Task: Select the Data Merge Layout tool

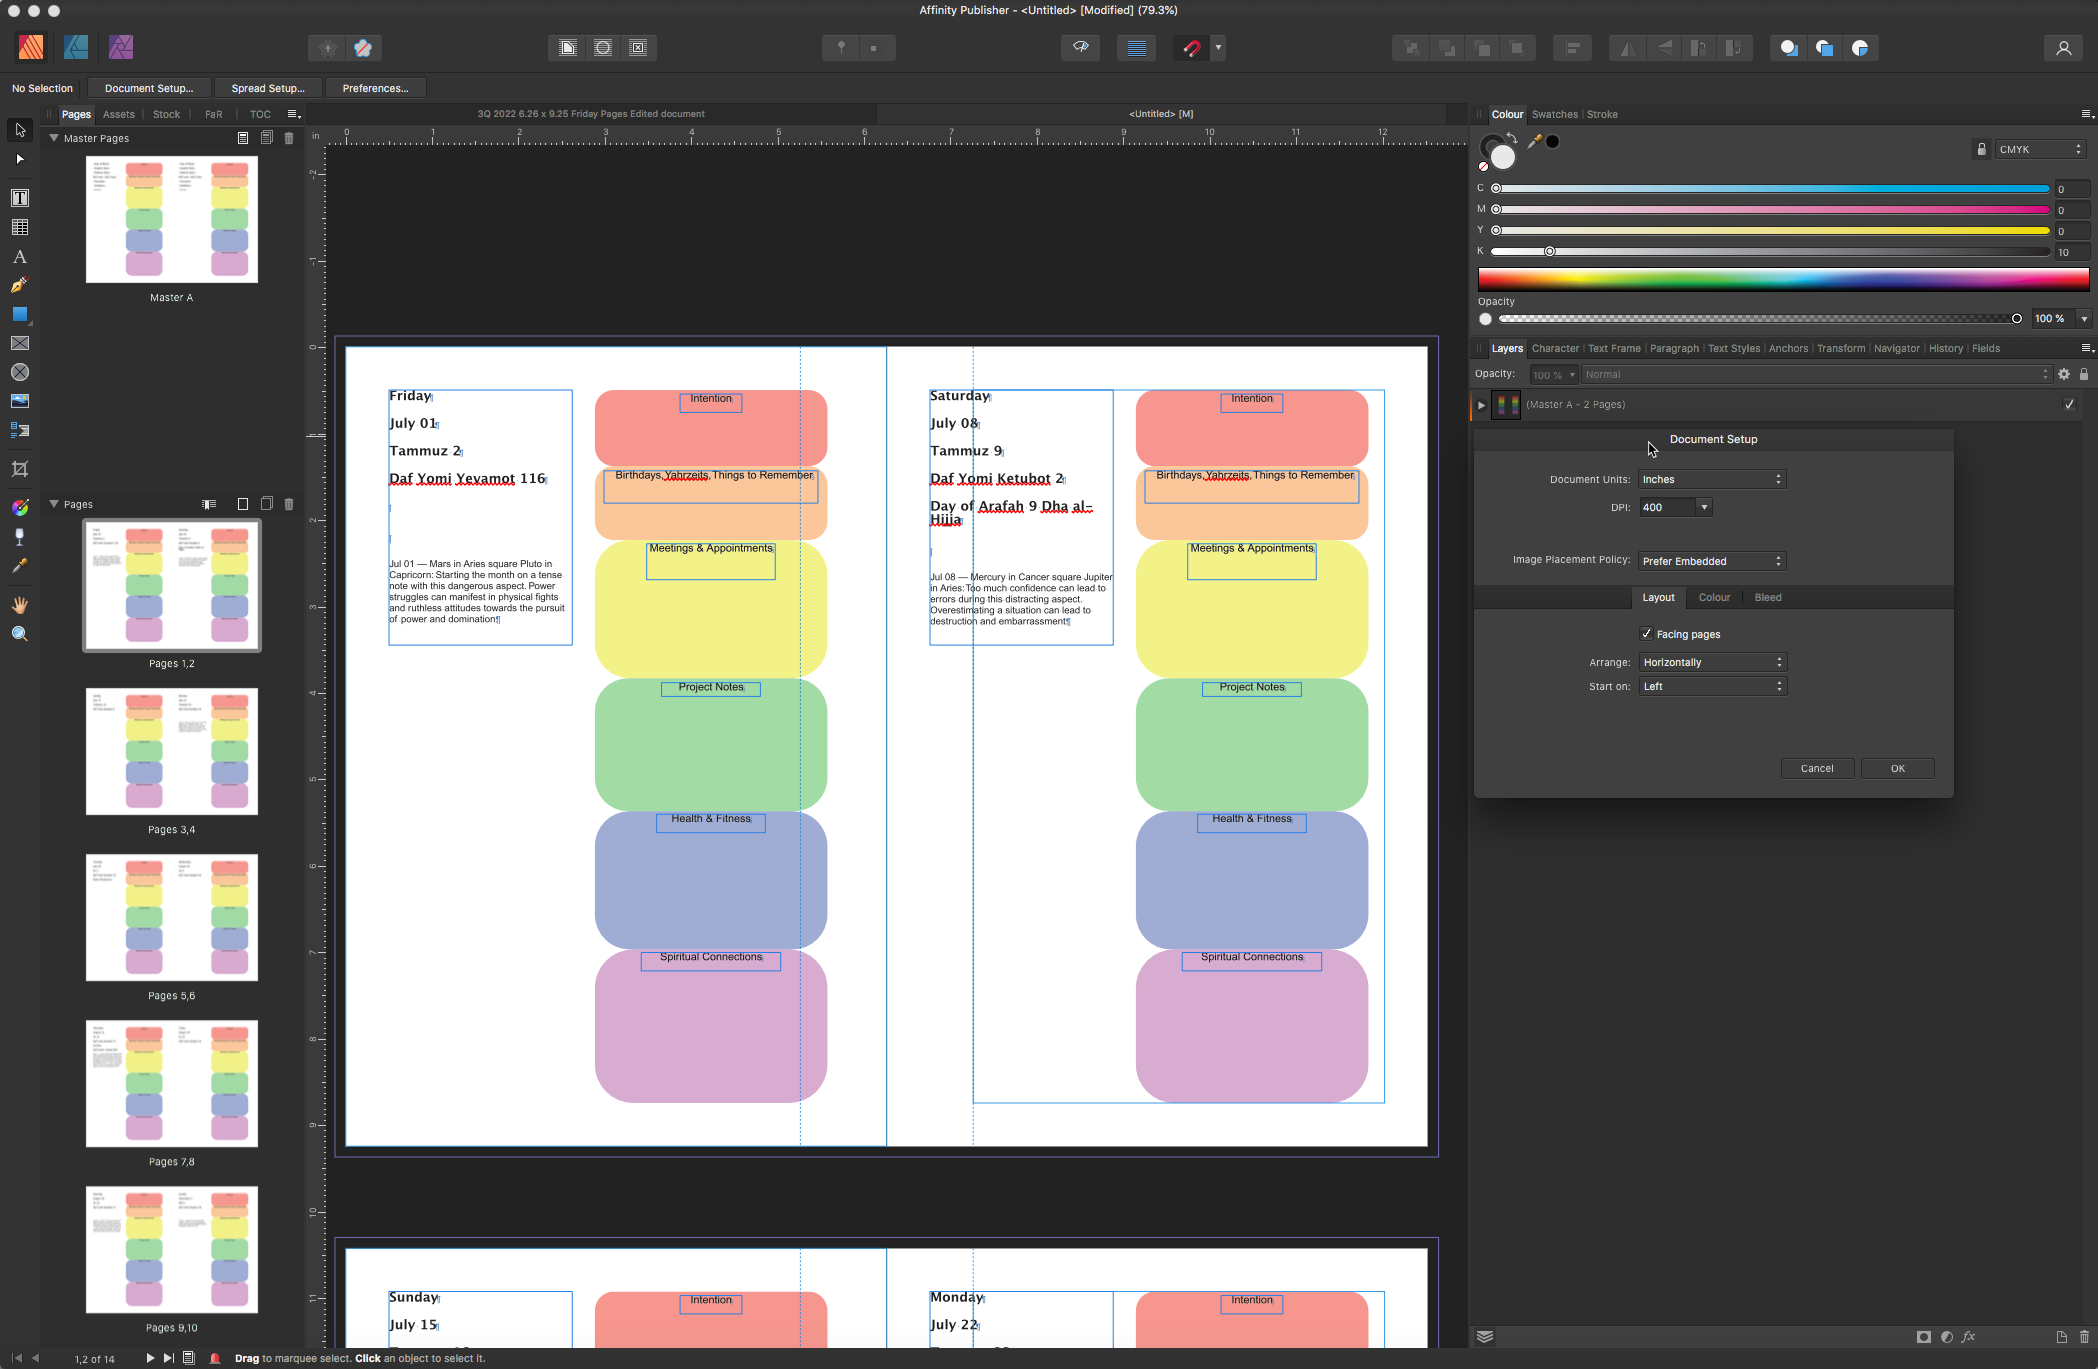Action: [20, 430]
